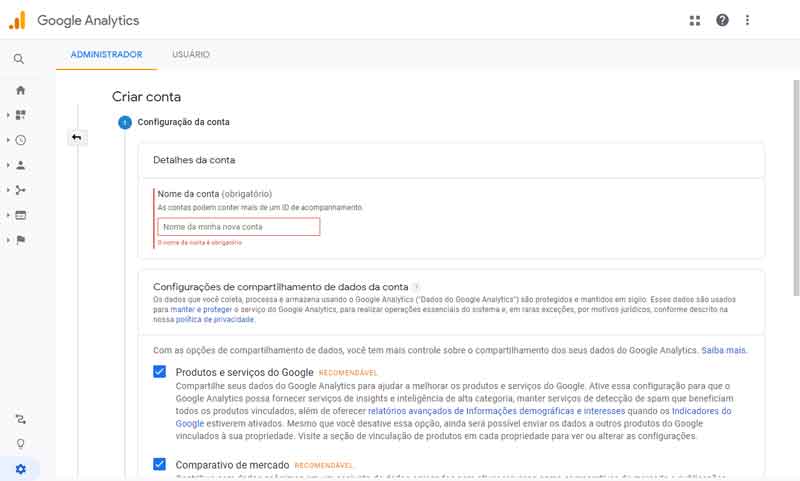Click the red 'nome da conta é obrigatório' error text
800x481 pixels.
(x=200, y=243)
